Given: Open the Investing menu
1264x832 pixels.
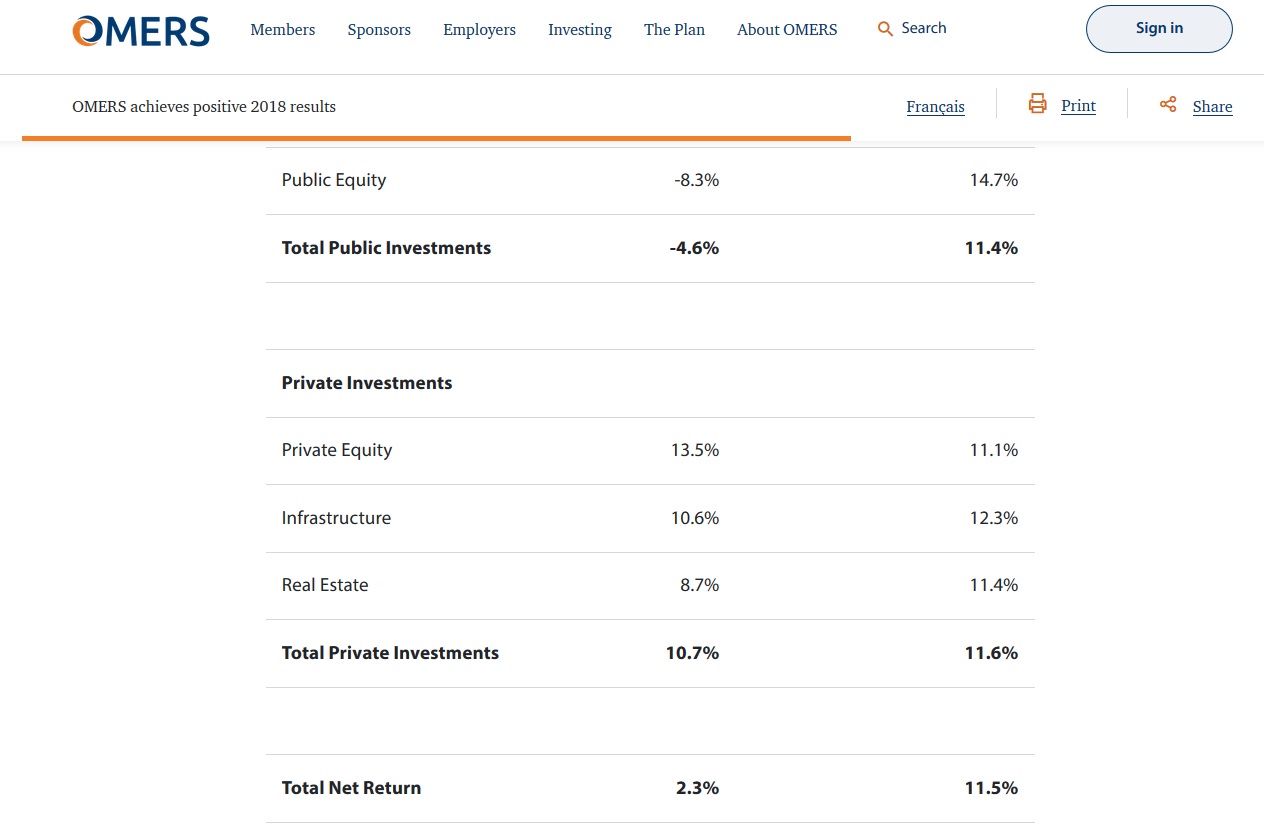Looking at the screenshot, I should coord(579,30).
